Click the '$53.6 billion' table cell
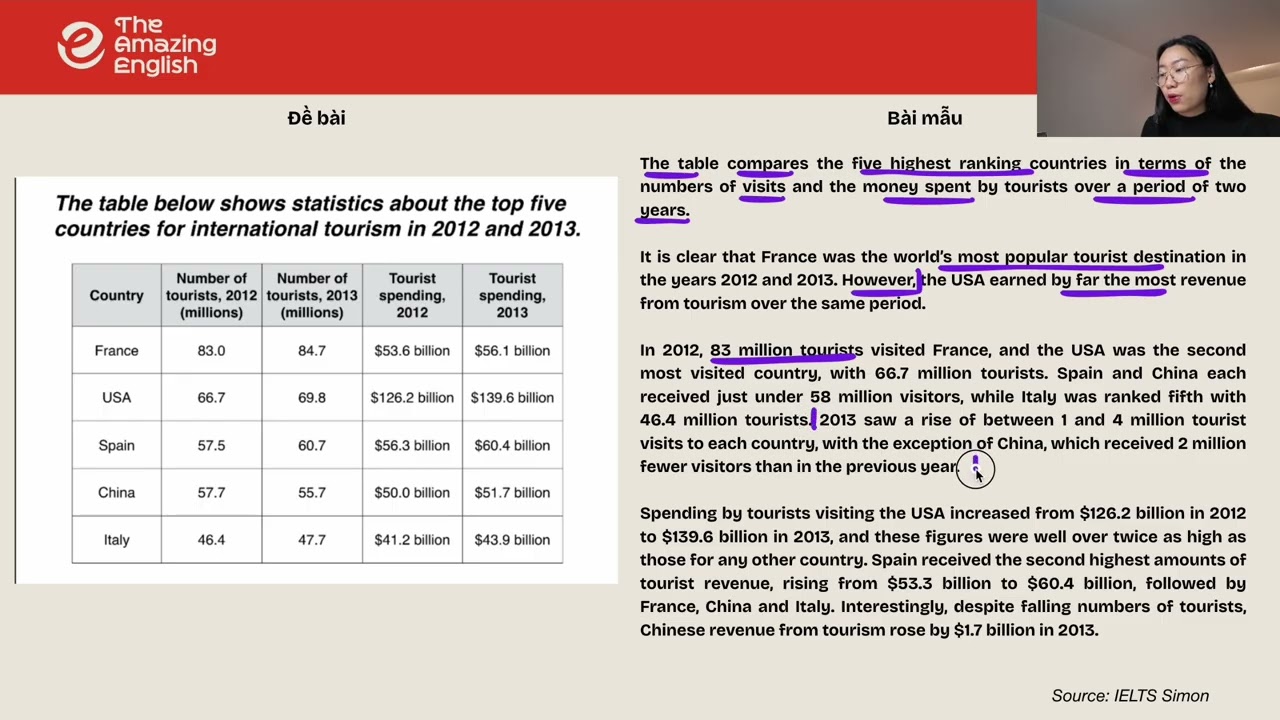The width and height of the screenshot is (1280, 720). (412, 351)
